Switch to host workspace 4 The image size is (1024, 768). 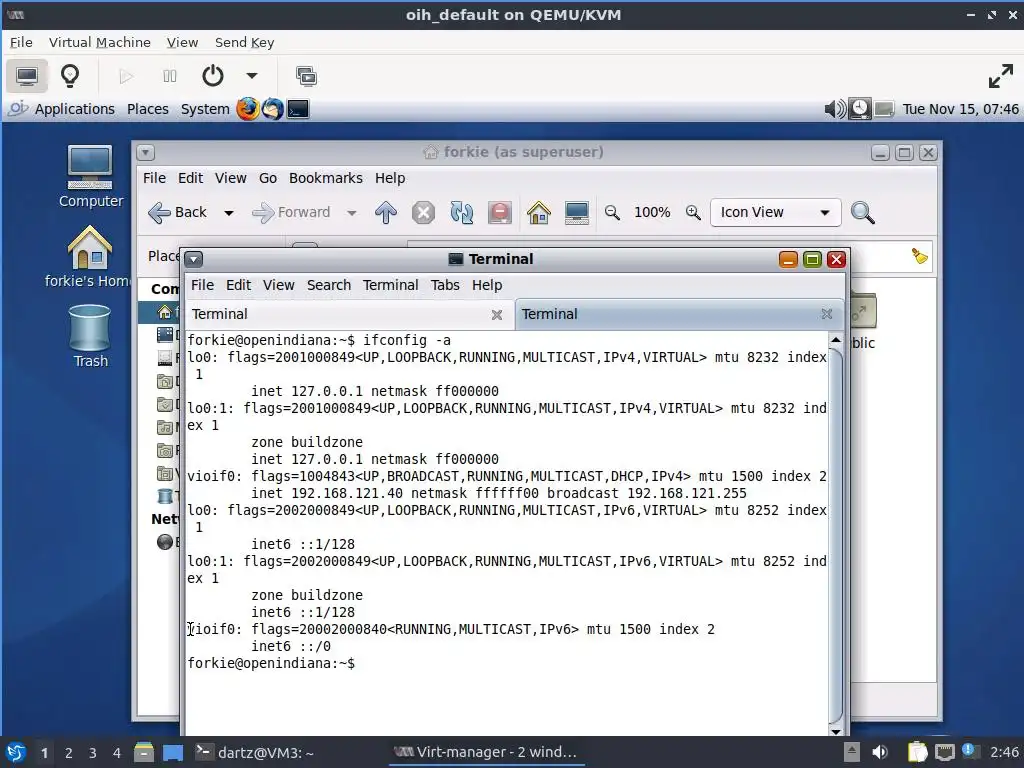[x=117, y=753]
